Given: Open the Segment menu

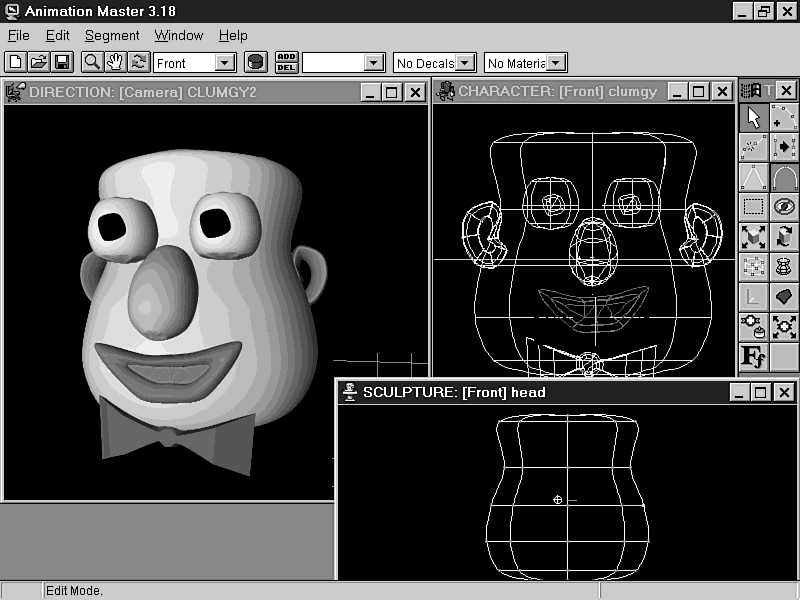Looking at the screenshot, I should coord(112,35).
